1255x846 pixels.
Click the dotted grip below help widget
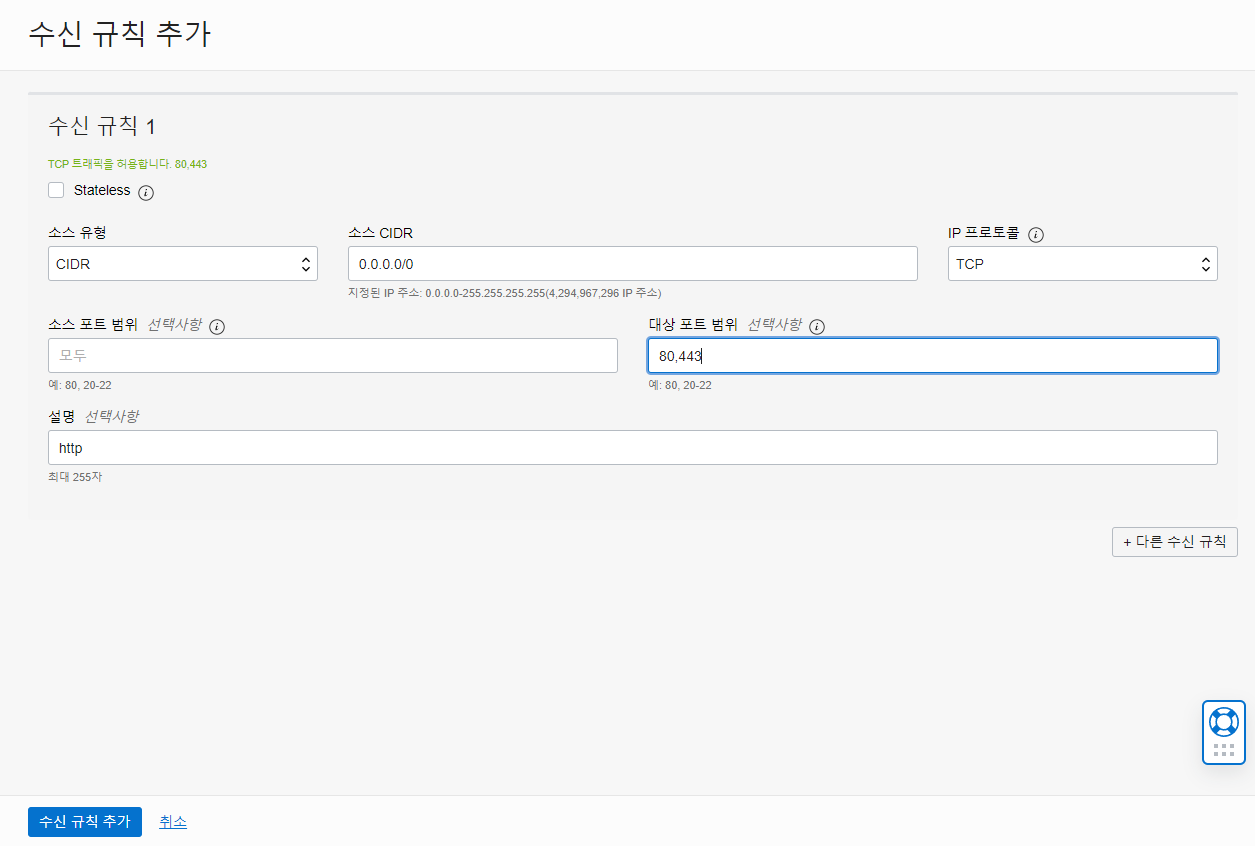tap(1224, 750)
